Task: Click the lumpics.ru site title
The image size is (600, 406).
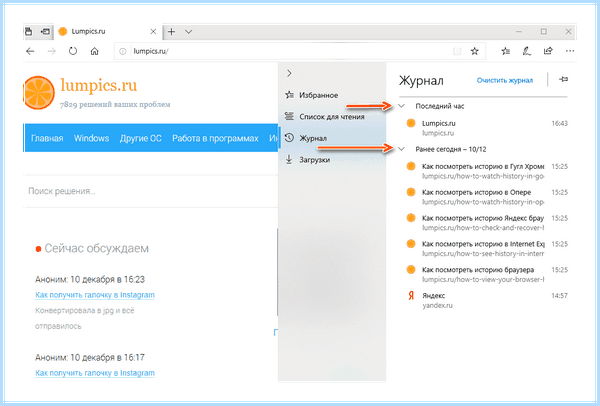Action: point(99,85)
